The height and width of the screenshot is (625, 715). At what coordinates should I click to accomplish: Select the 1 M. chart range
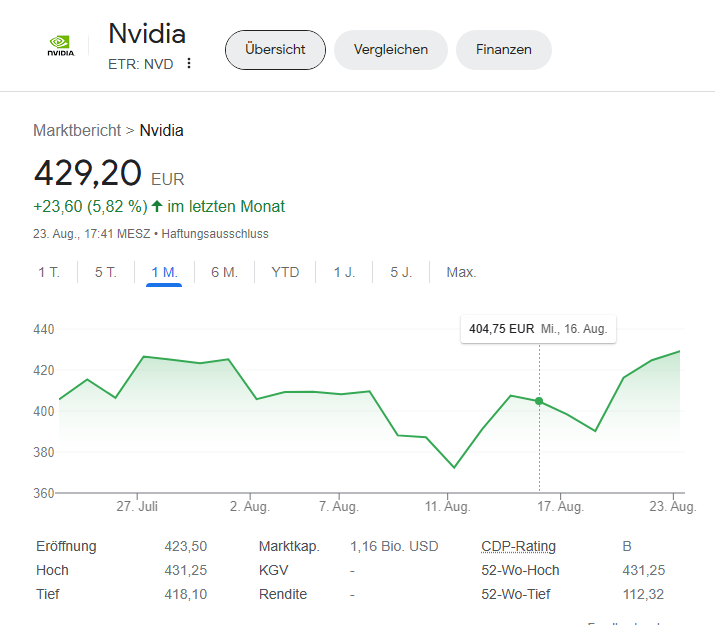coord(164,272)
